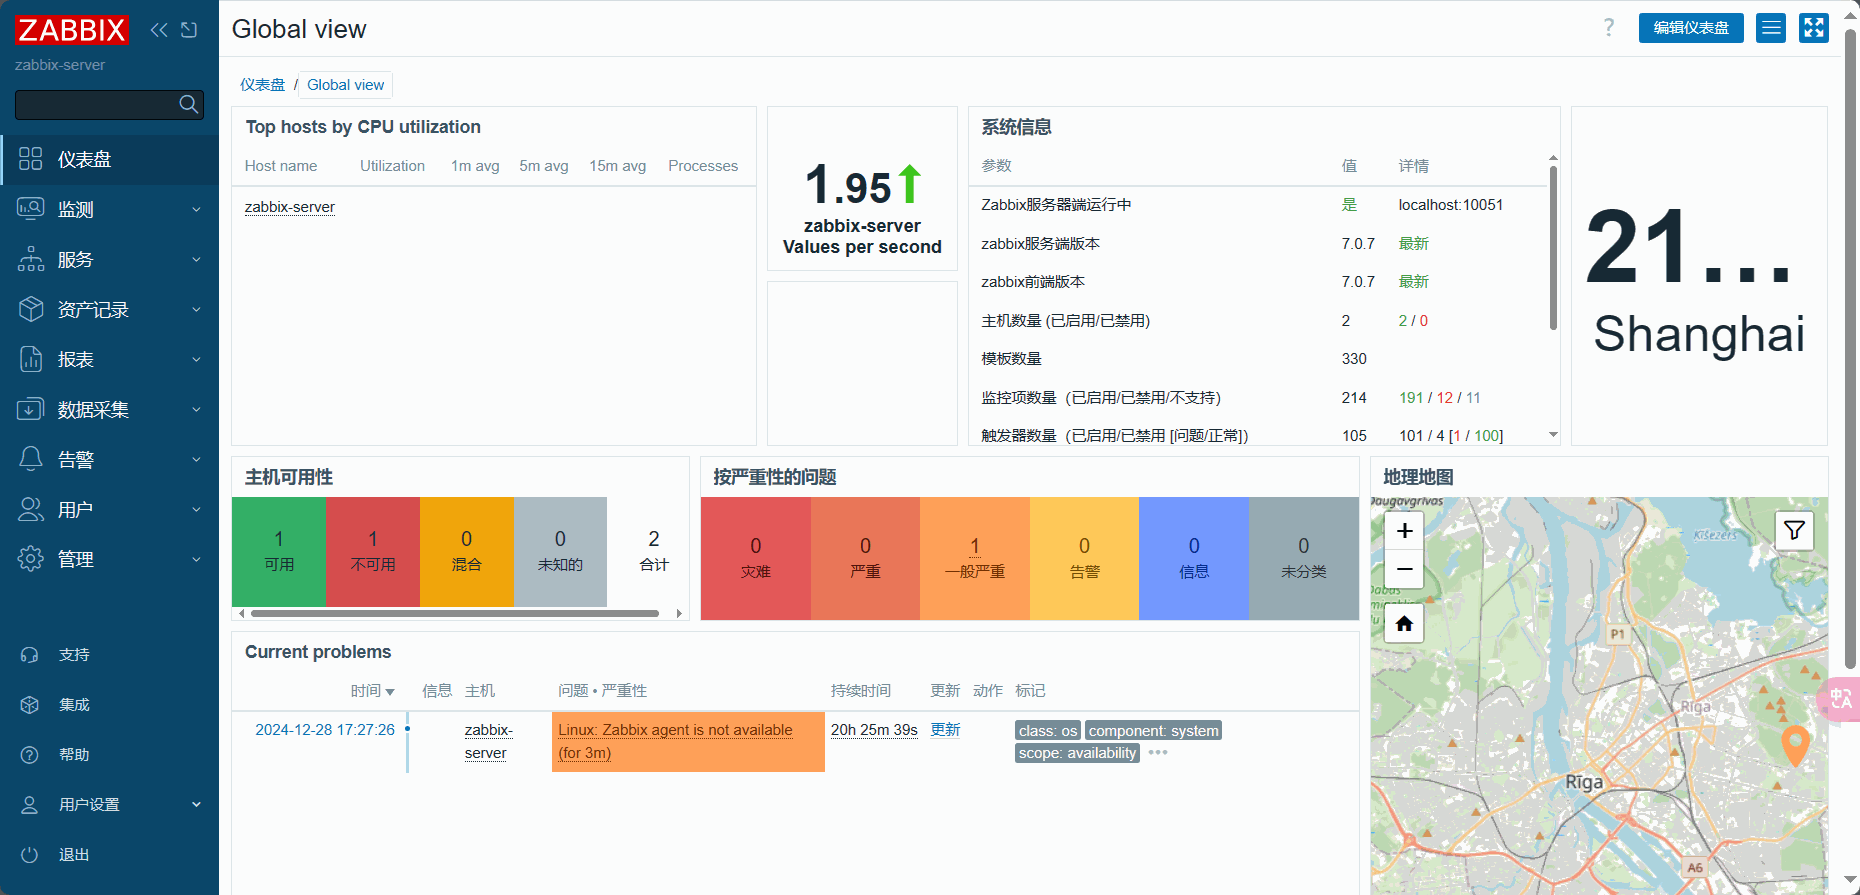The width and height of the screenshot is (1860, 895).
Task: Toggle chevron next to 用户设置
Action: 196,804
